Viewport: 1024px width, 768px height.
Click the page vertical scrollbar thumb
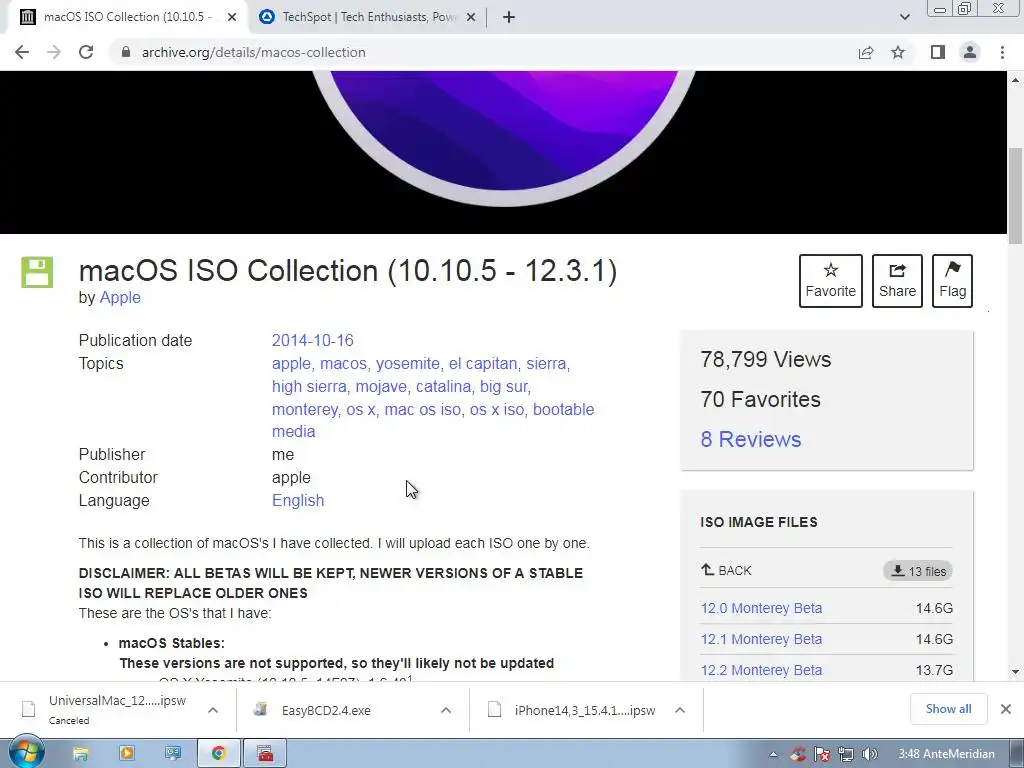(x=1015, y=196)
